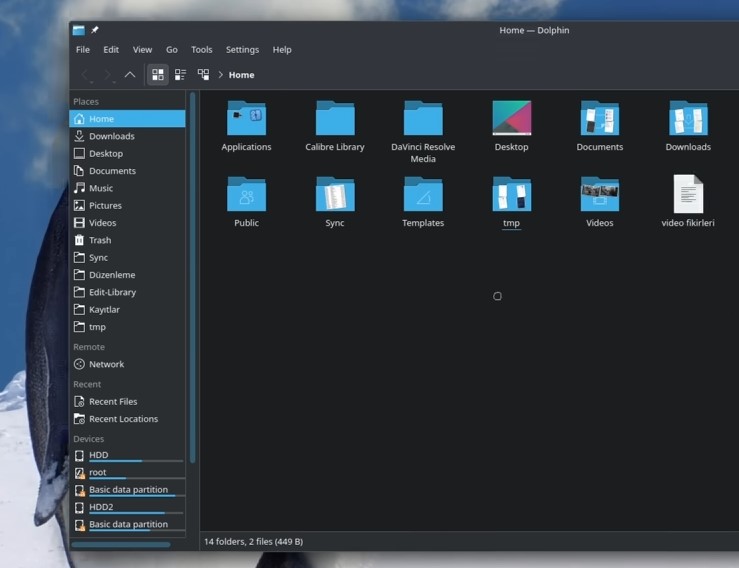The image size is (739, 568).
Task: Switch to Compact view mode
Action: [181, 74]
